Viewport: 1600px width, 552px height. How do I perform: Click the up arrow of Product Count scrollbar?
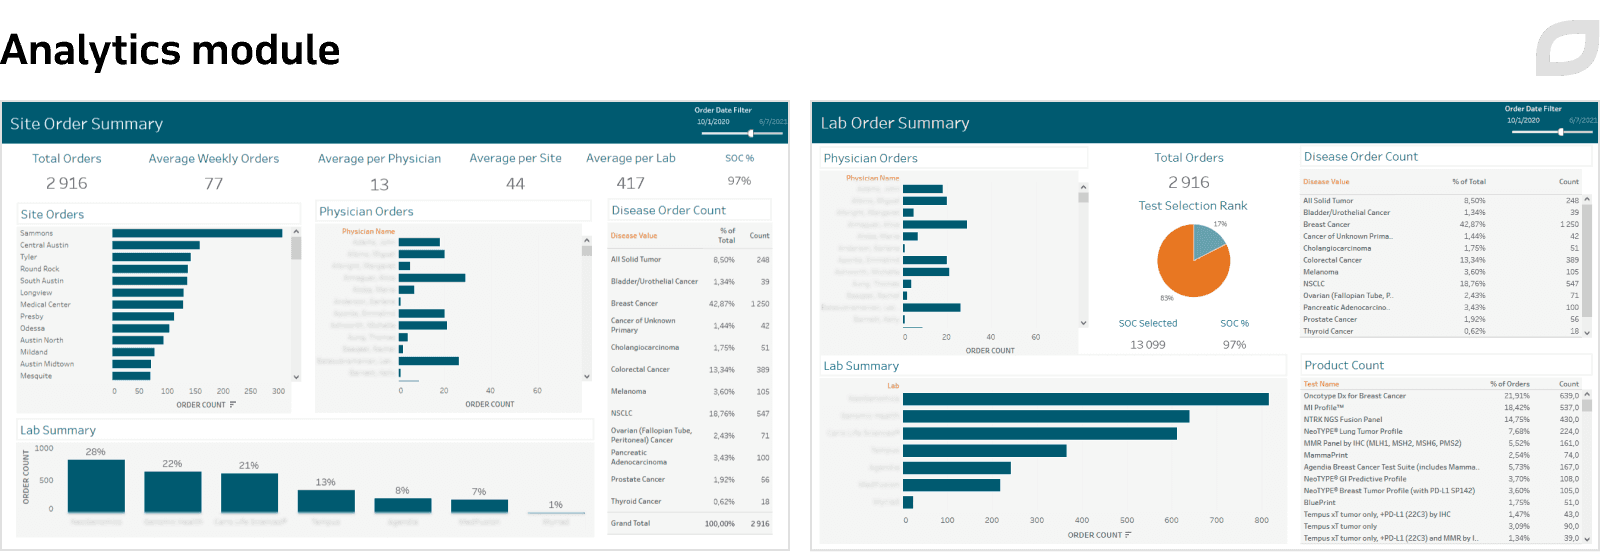1587,395
